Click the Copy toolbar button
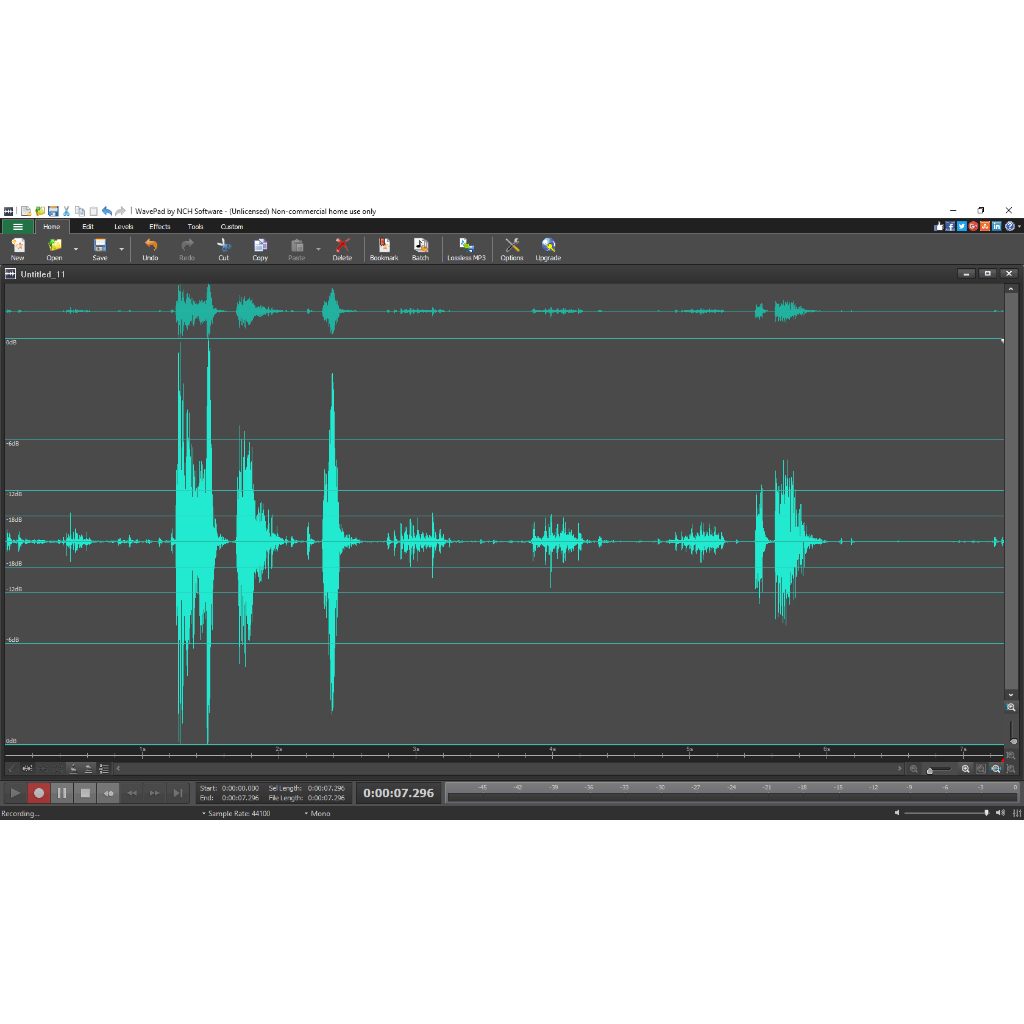1024x1024 pixels. (x=260, y=249)
